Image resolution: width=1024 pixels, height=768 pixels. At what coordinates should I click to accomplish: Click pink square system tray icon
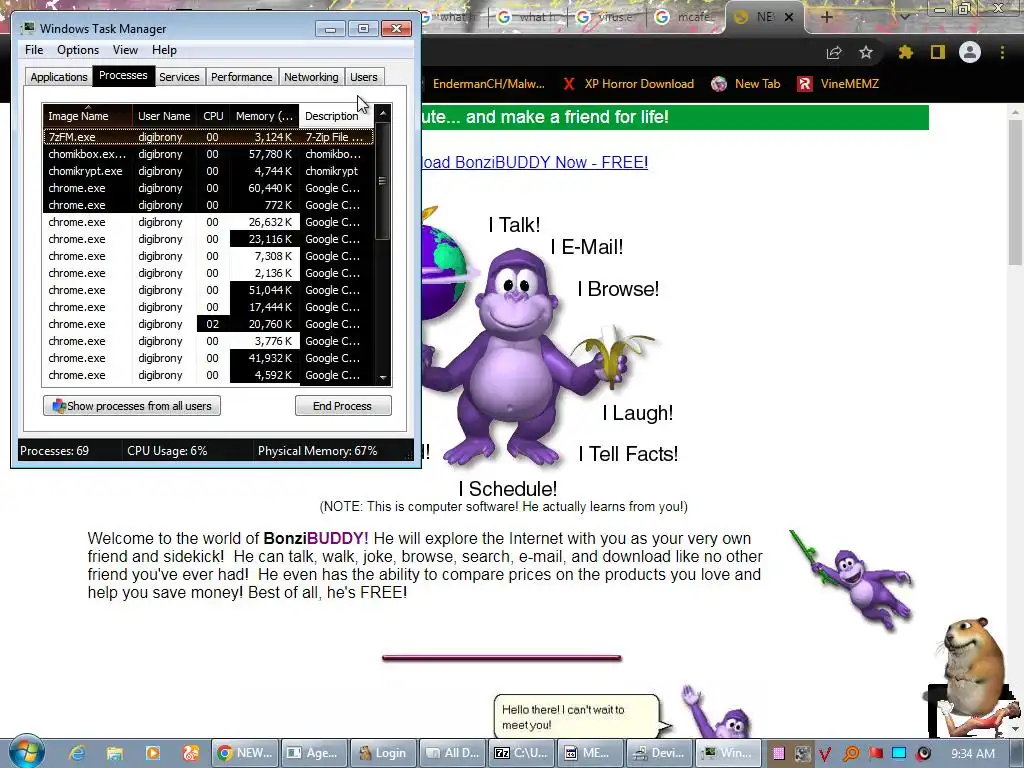point(778,754)
